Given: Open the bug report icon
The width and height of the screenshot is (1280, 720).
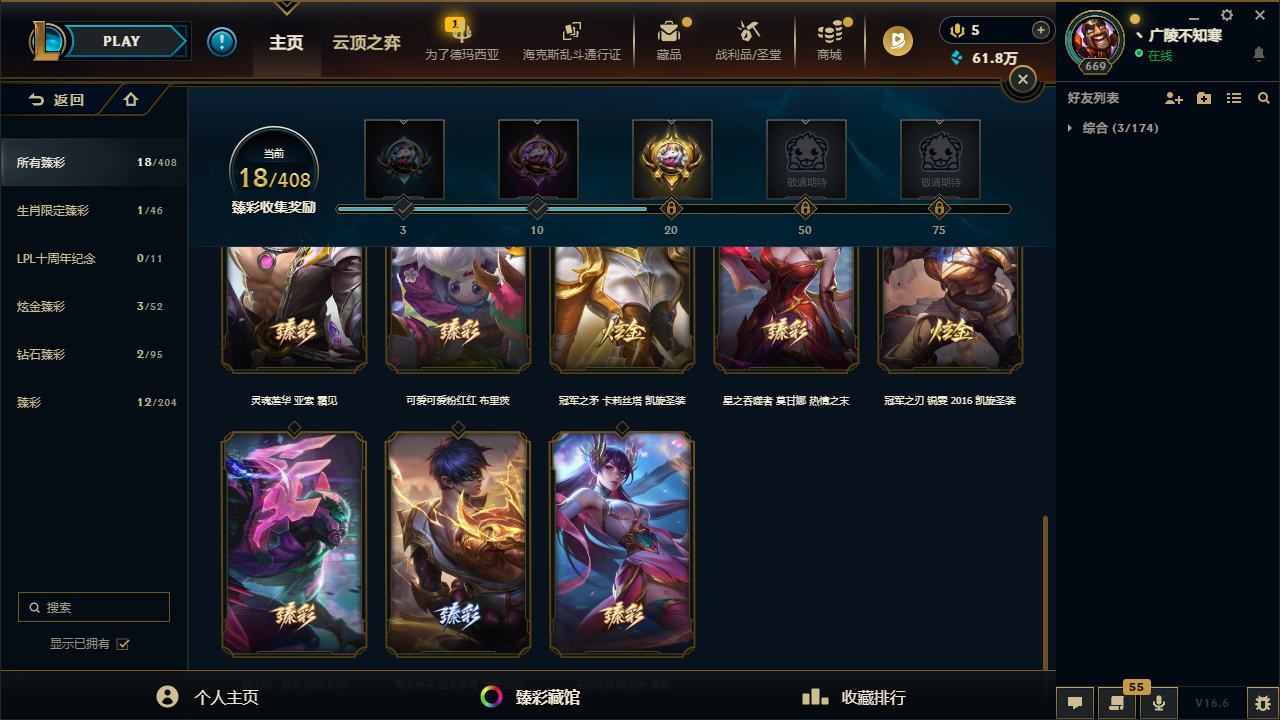Looking at the screenshot, I should (x=1264, y=703).
